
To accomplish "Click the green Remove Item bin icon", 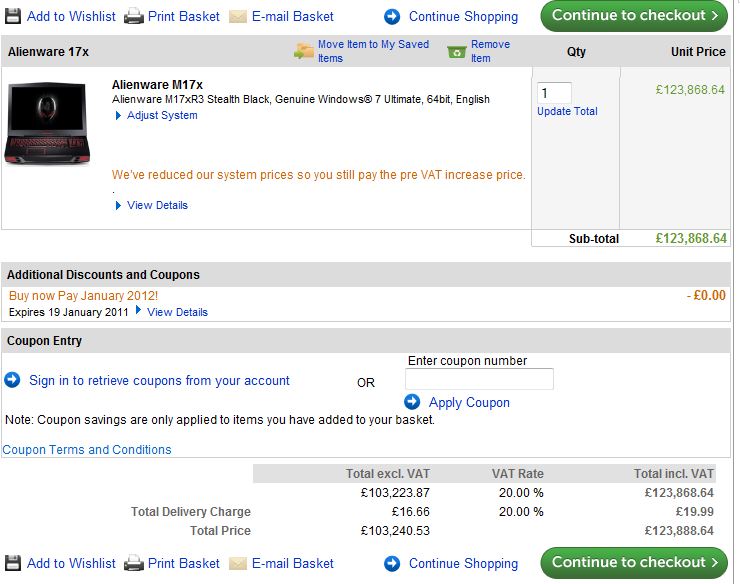I will click(x=456, y=51).
